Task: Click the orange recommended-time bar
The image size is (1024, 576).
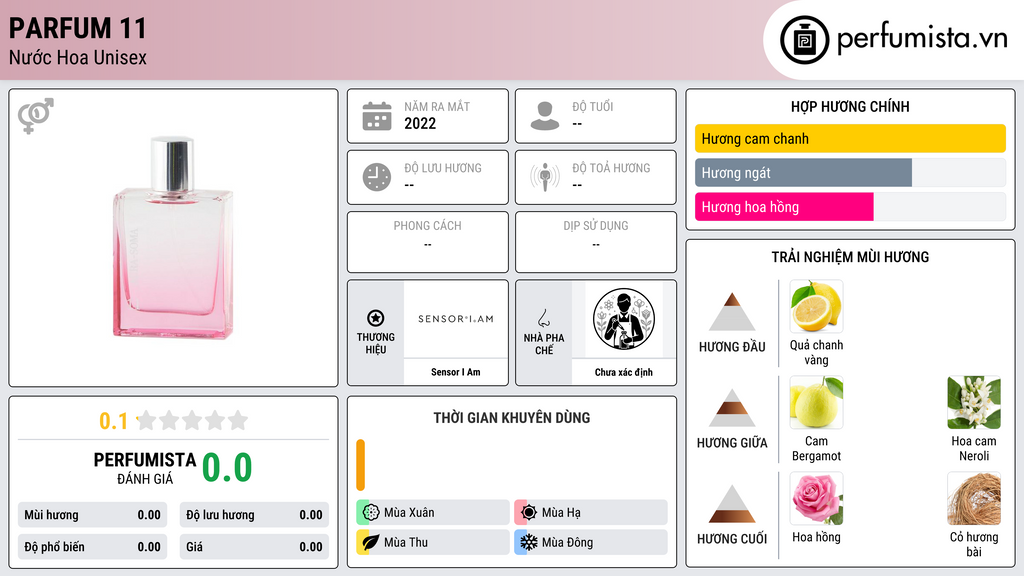Action: pyautogui.click(x=360, y=464)
